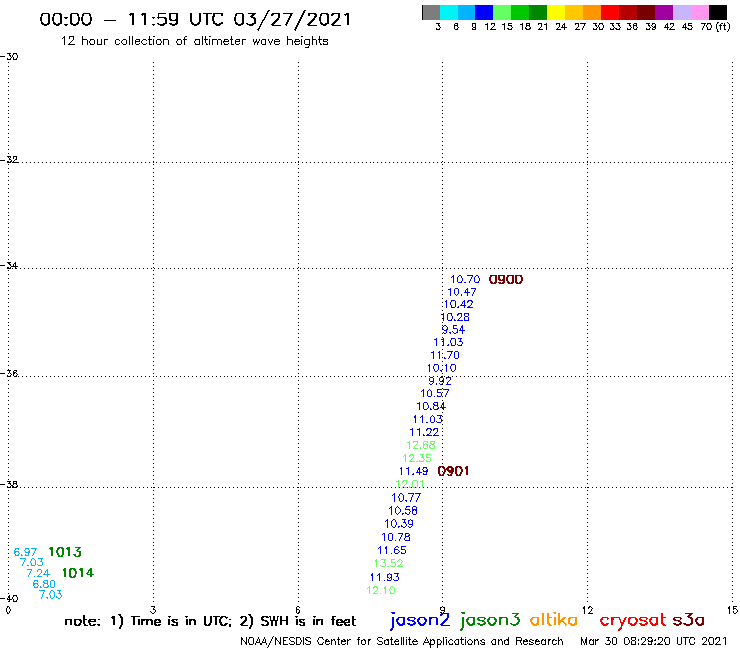
Task: Select the light-blue "6.97" value
Action: (25, 552)
